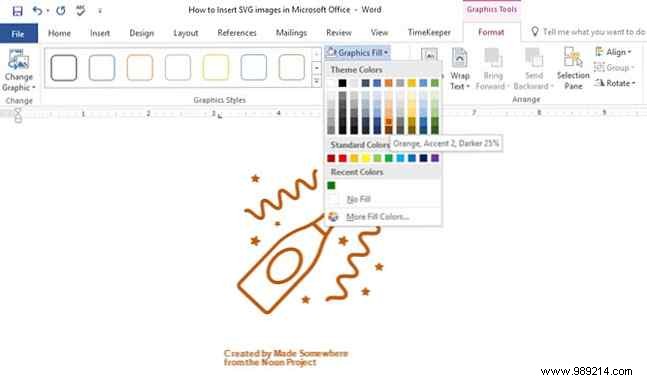Click the Graphics Fill dropdown button
647x380 pixels.
357,53
